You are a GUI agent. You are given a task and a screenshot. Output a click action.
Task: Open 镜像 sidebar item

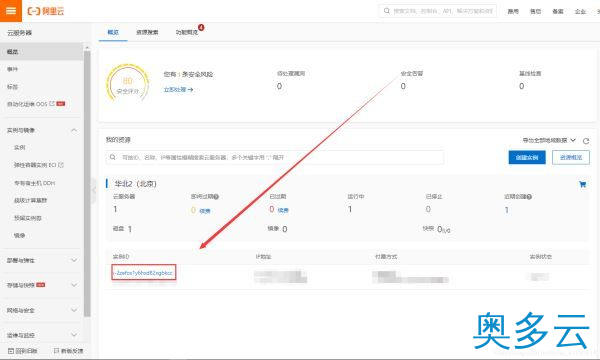click(20, 236)
